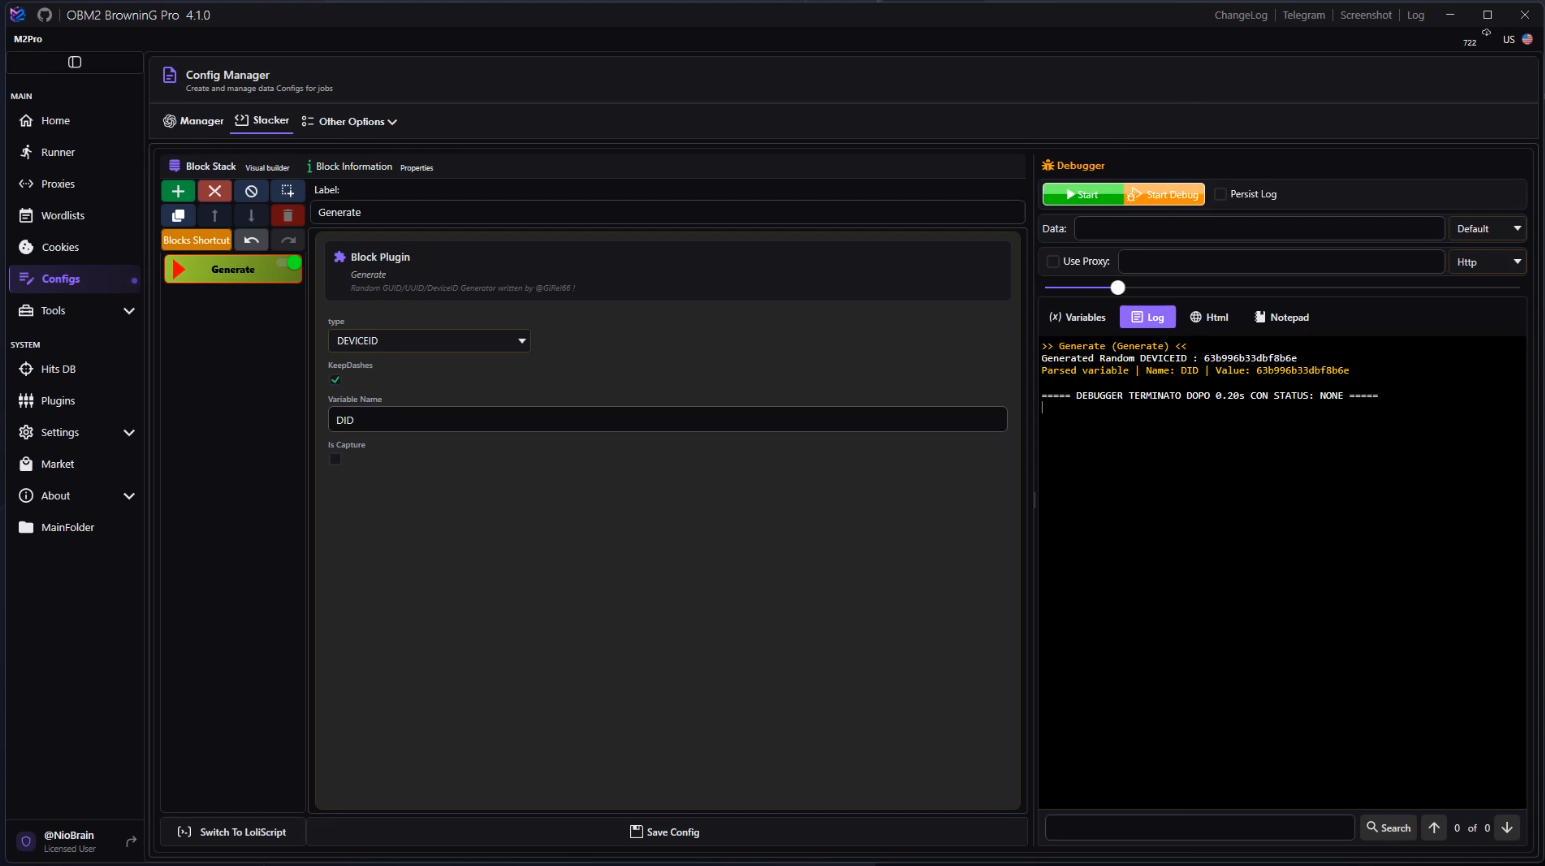The width and height of the screenshot is (1545, 866).
Task: Open the Runner page
Action: [74, 153]
